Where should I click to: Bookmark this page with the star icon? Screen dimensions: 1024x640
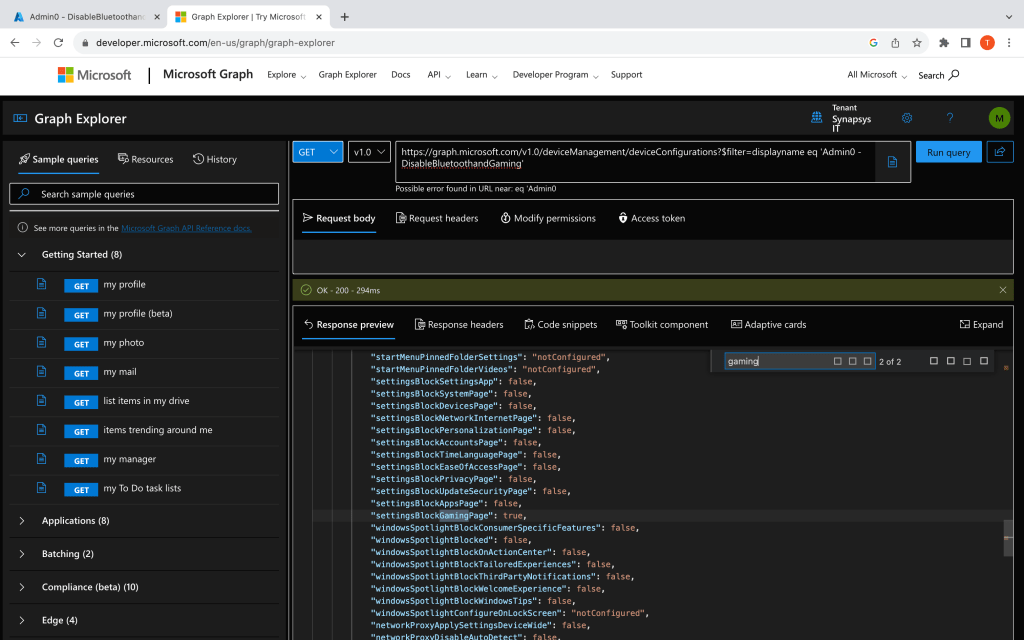click(x=917, y=43)
